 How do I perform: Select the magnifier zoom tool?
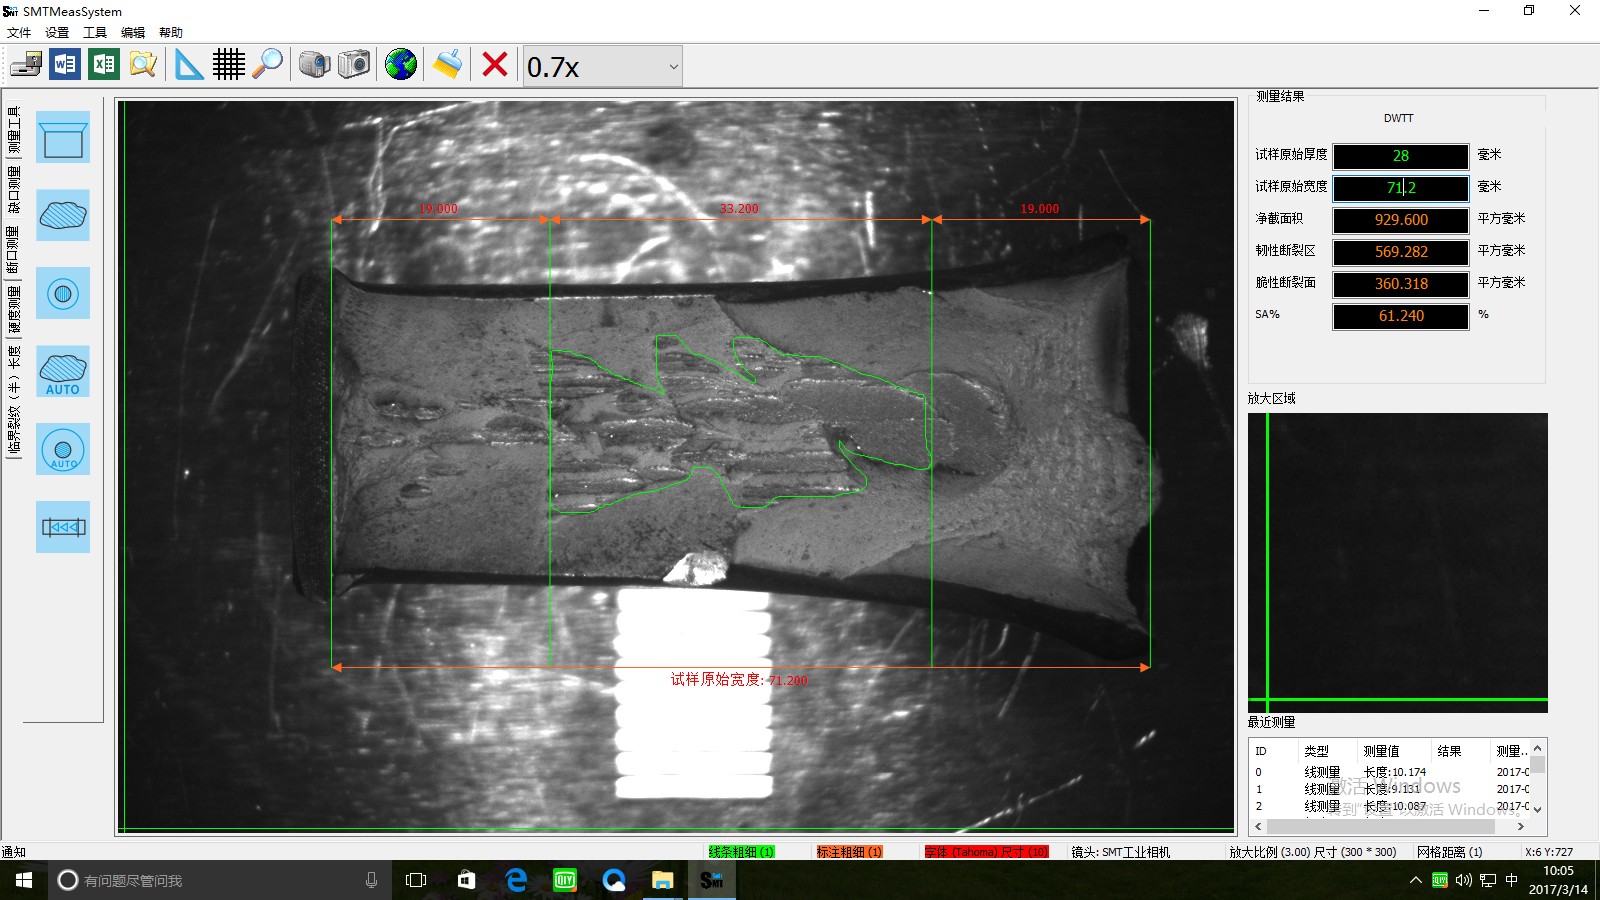click(x=267, y=65)
